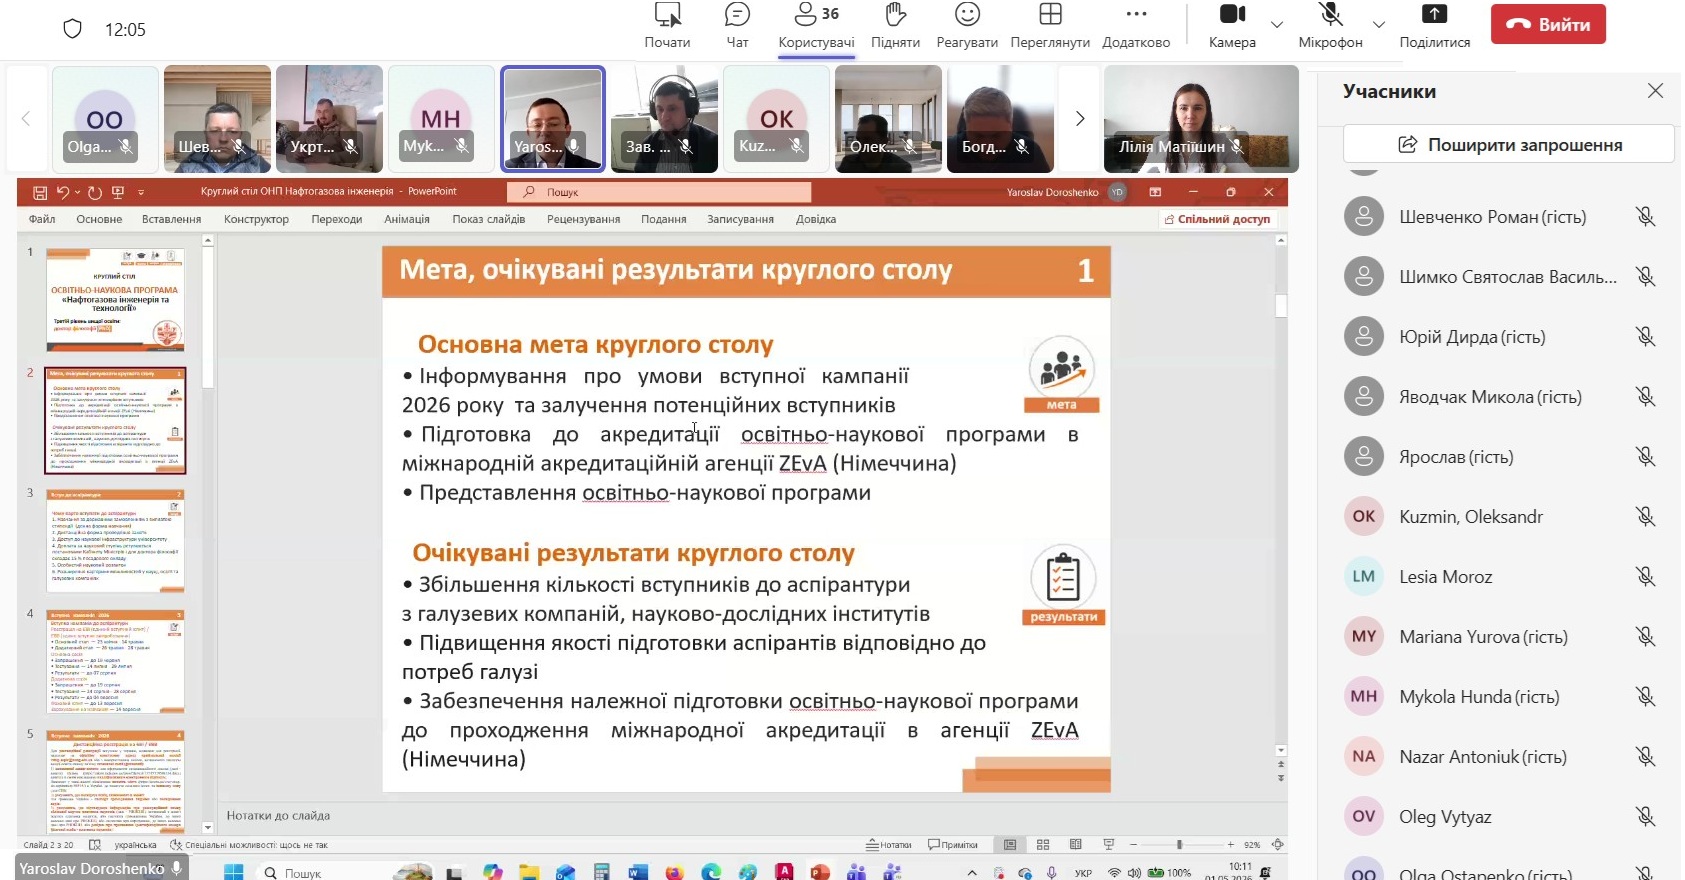
Task: Open the Рецензування ribbon tab
Action: [x=583, y=219]
